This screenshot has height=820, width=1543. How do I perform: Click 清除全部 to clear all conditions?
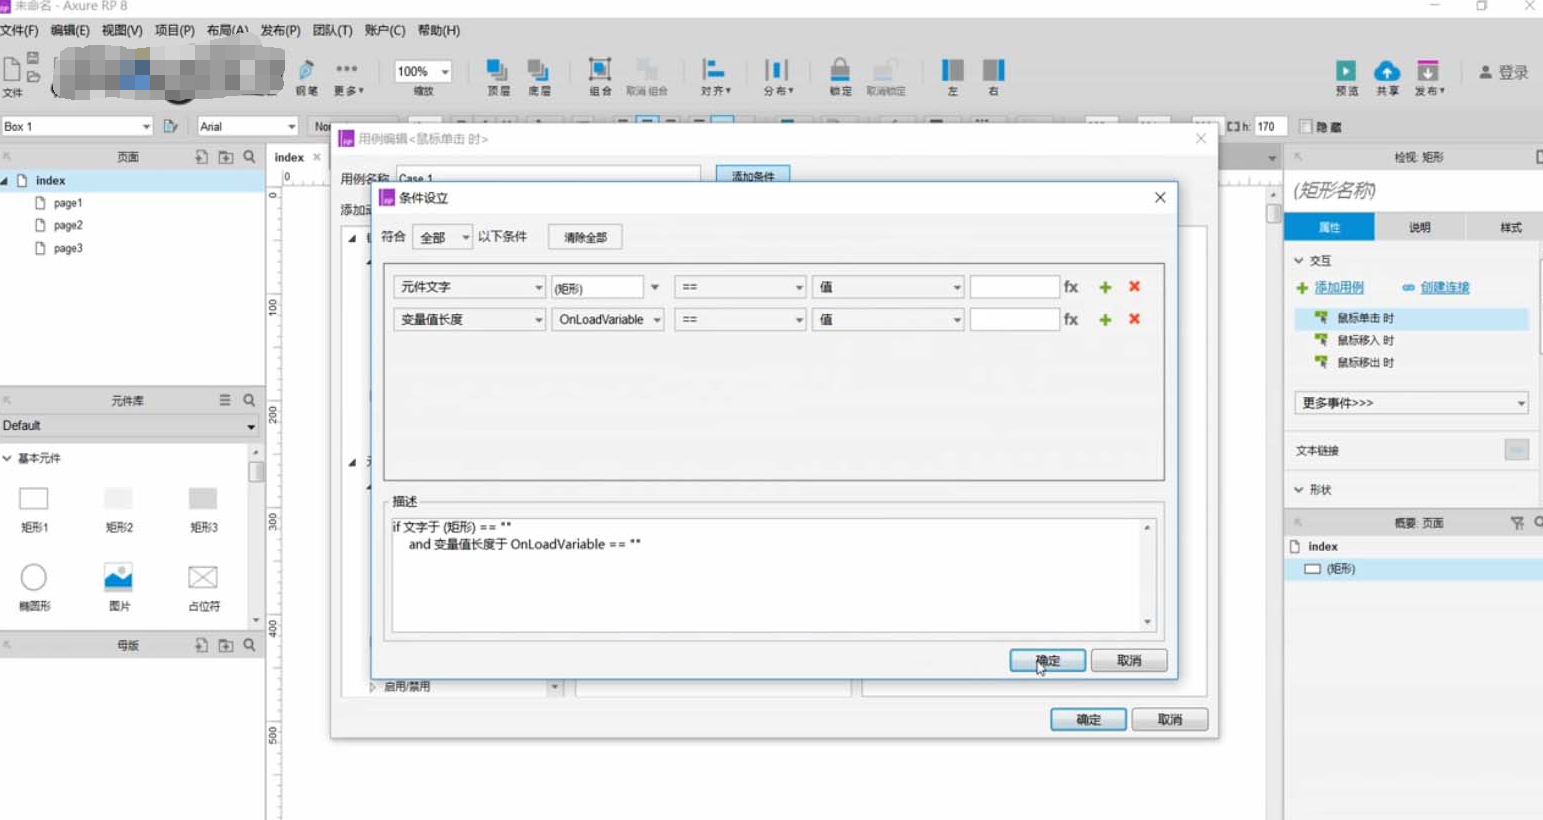[585, 236]
